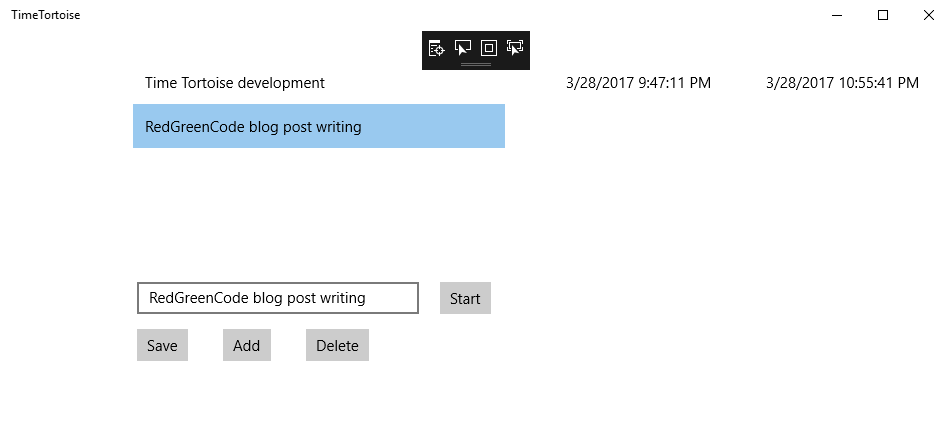
Task: Toggle the Track focused element icon
Action: (515, 47)
